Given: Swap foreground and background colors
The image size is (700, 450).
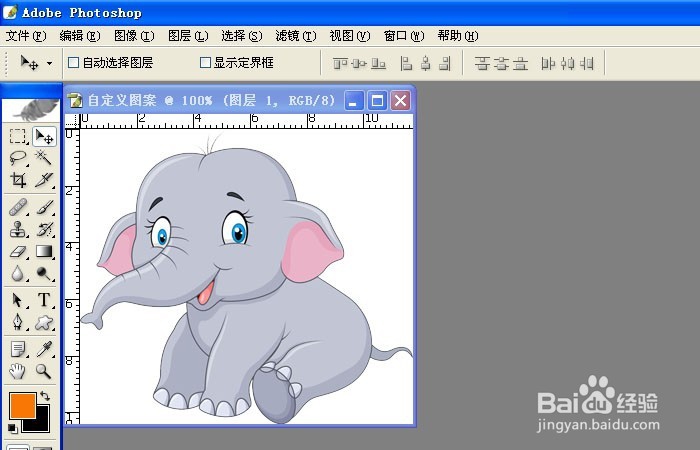Looking at the screenshot, I should point(45,396).
